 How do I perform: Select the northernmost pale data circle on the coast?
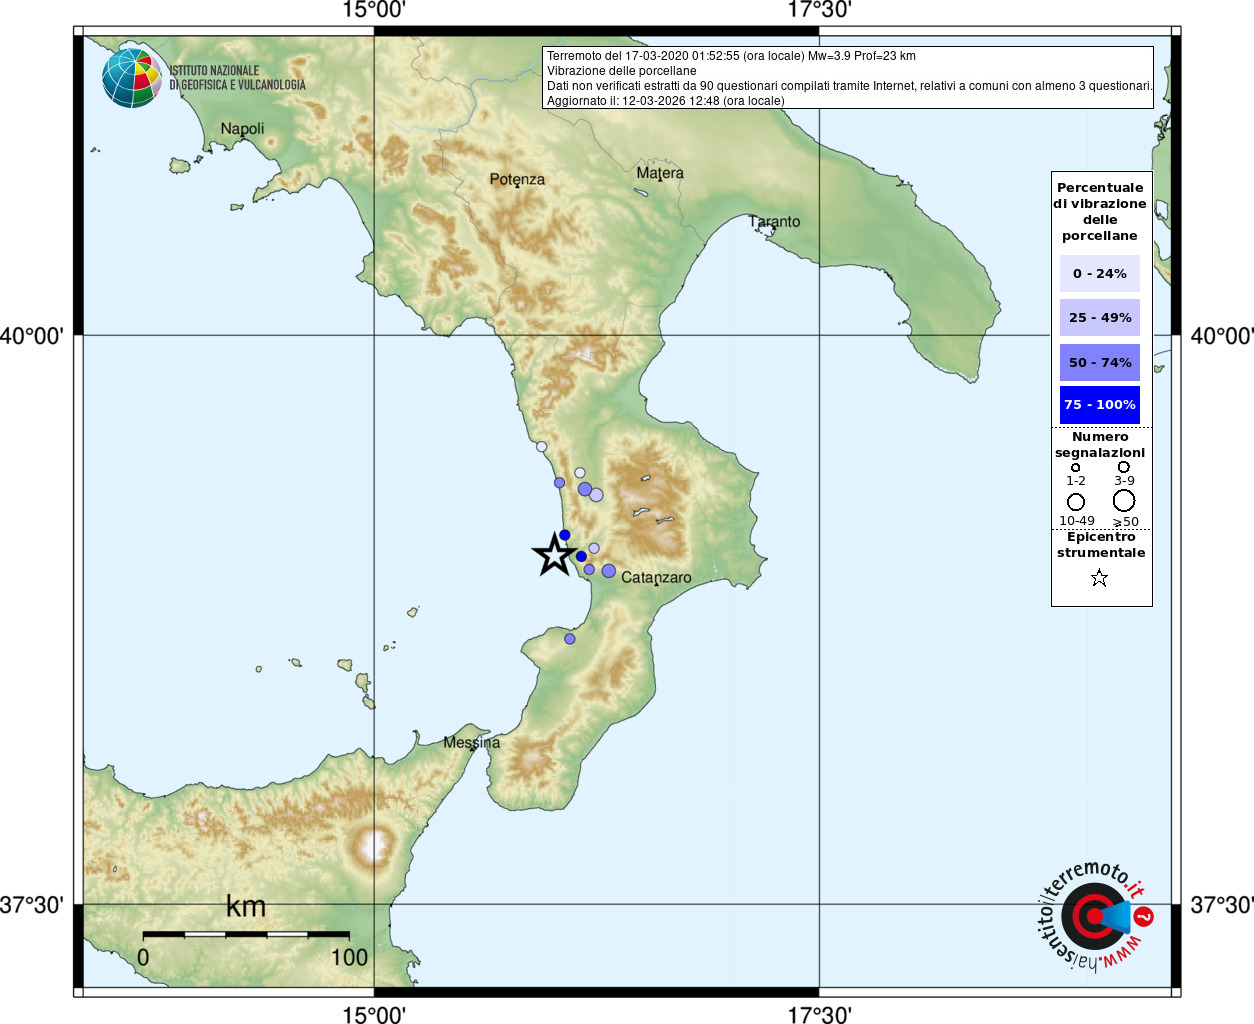(541, 447)
